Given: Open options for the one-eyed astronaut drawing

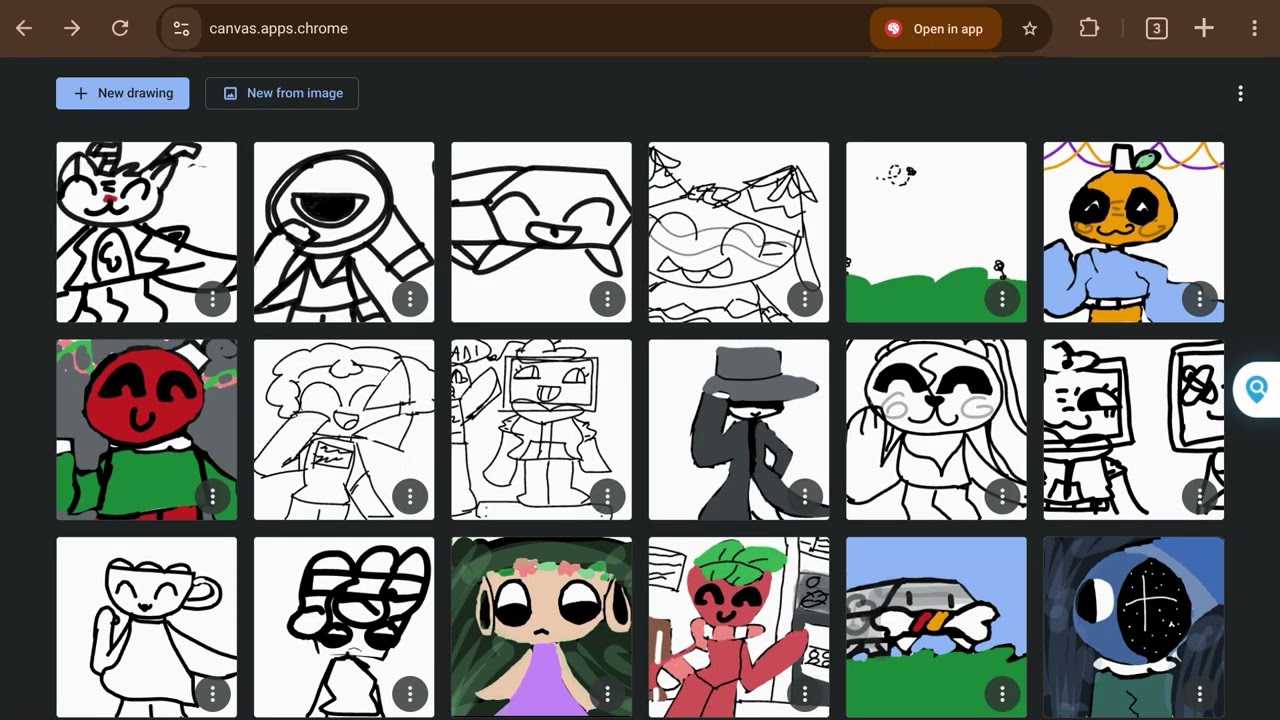Looking at the screenshot, I should (x=410, y=298).
